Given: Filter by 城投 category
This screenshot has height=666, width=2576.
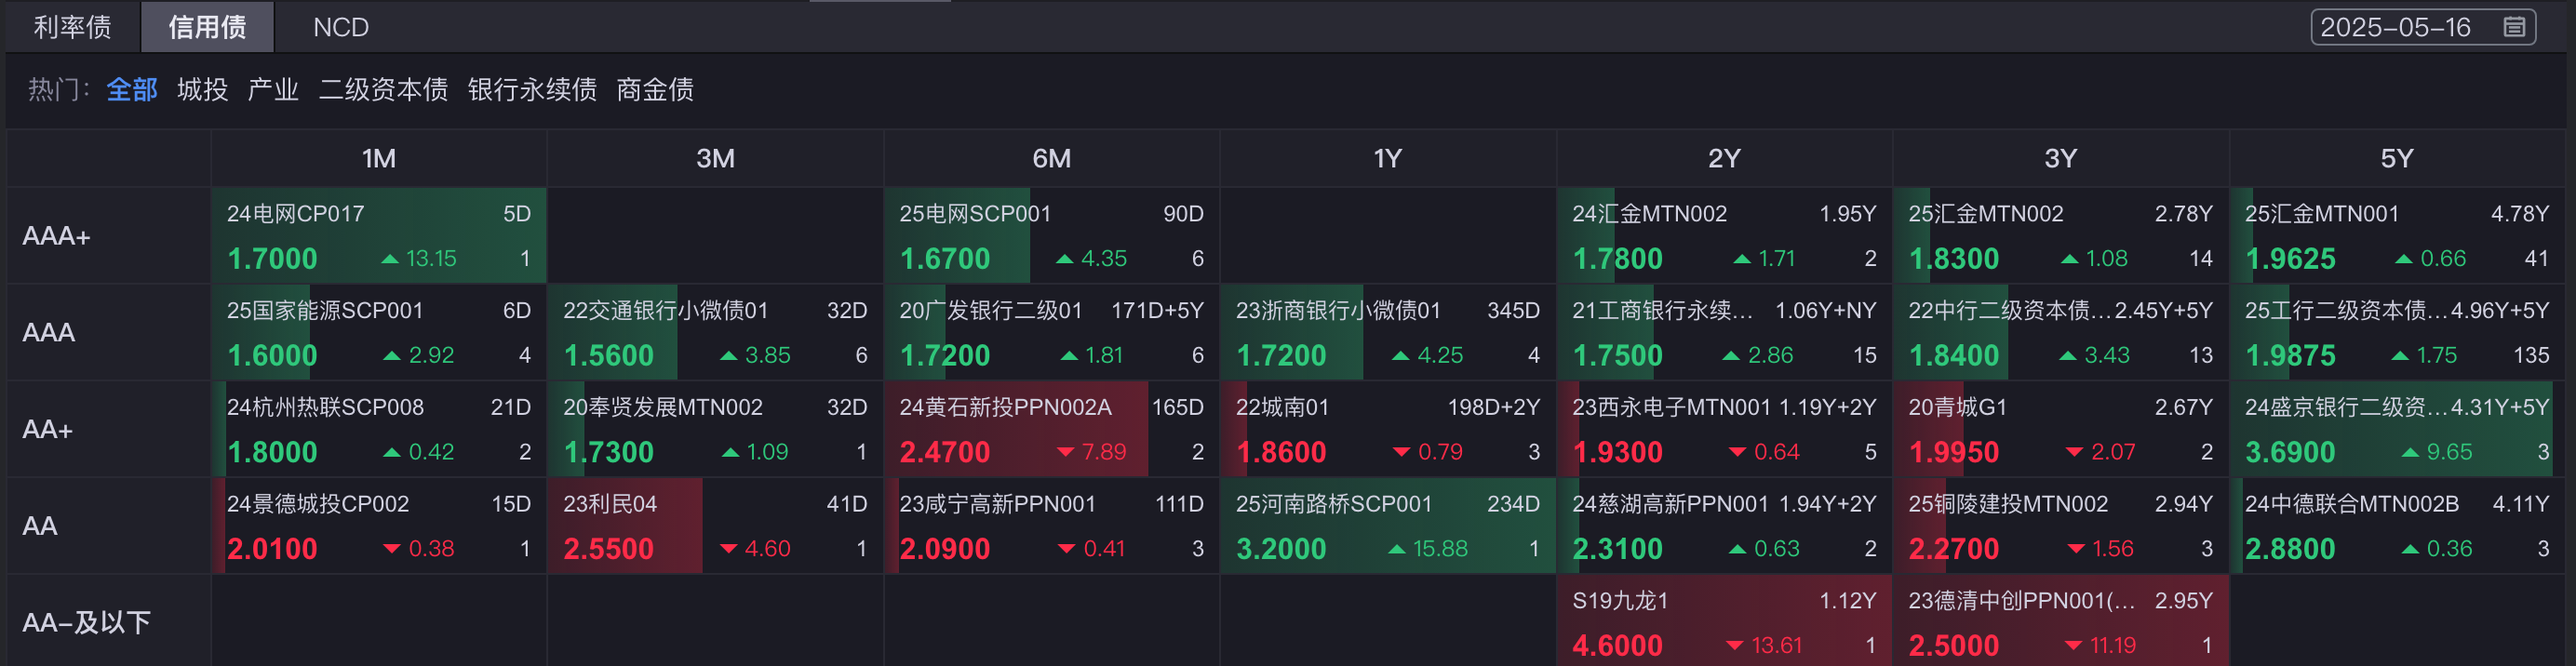Looking at the screenshot, I should coord(203,90).
